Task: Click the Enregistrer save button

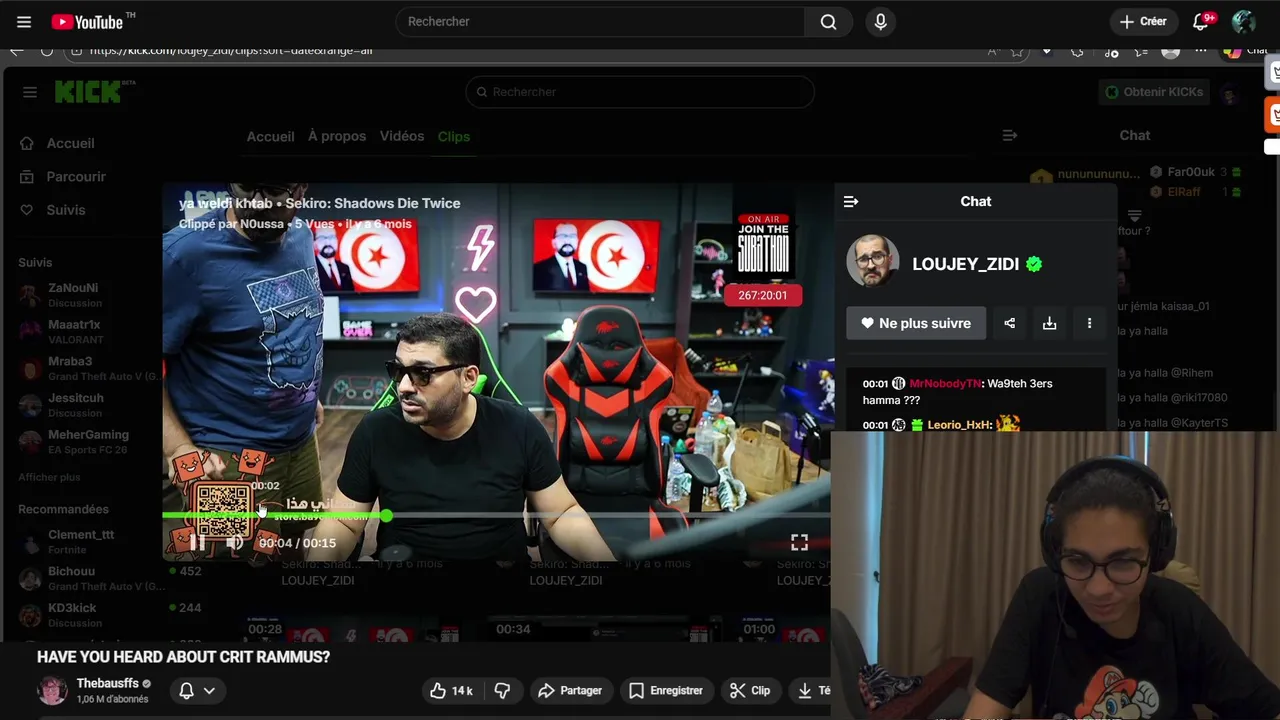Action: (666, 690)
